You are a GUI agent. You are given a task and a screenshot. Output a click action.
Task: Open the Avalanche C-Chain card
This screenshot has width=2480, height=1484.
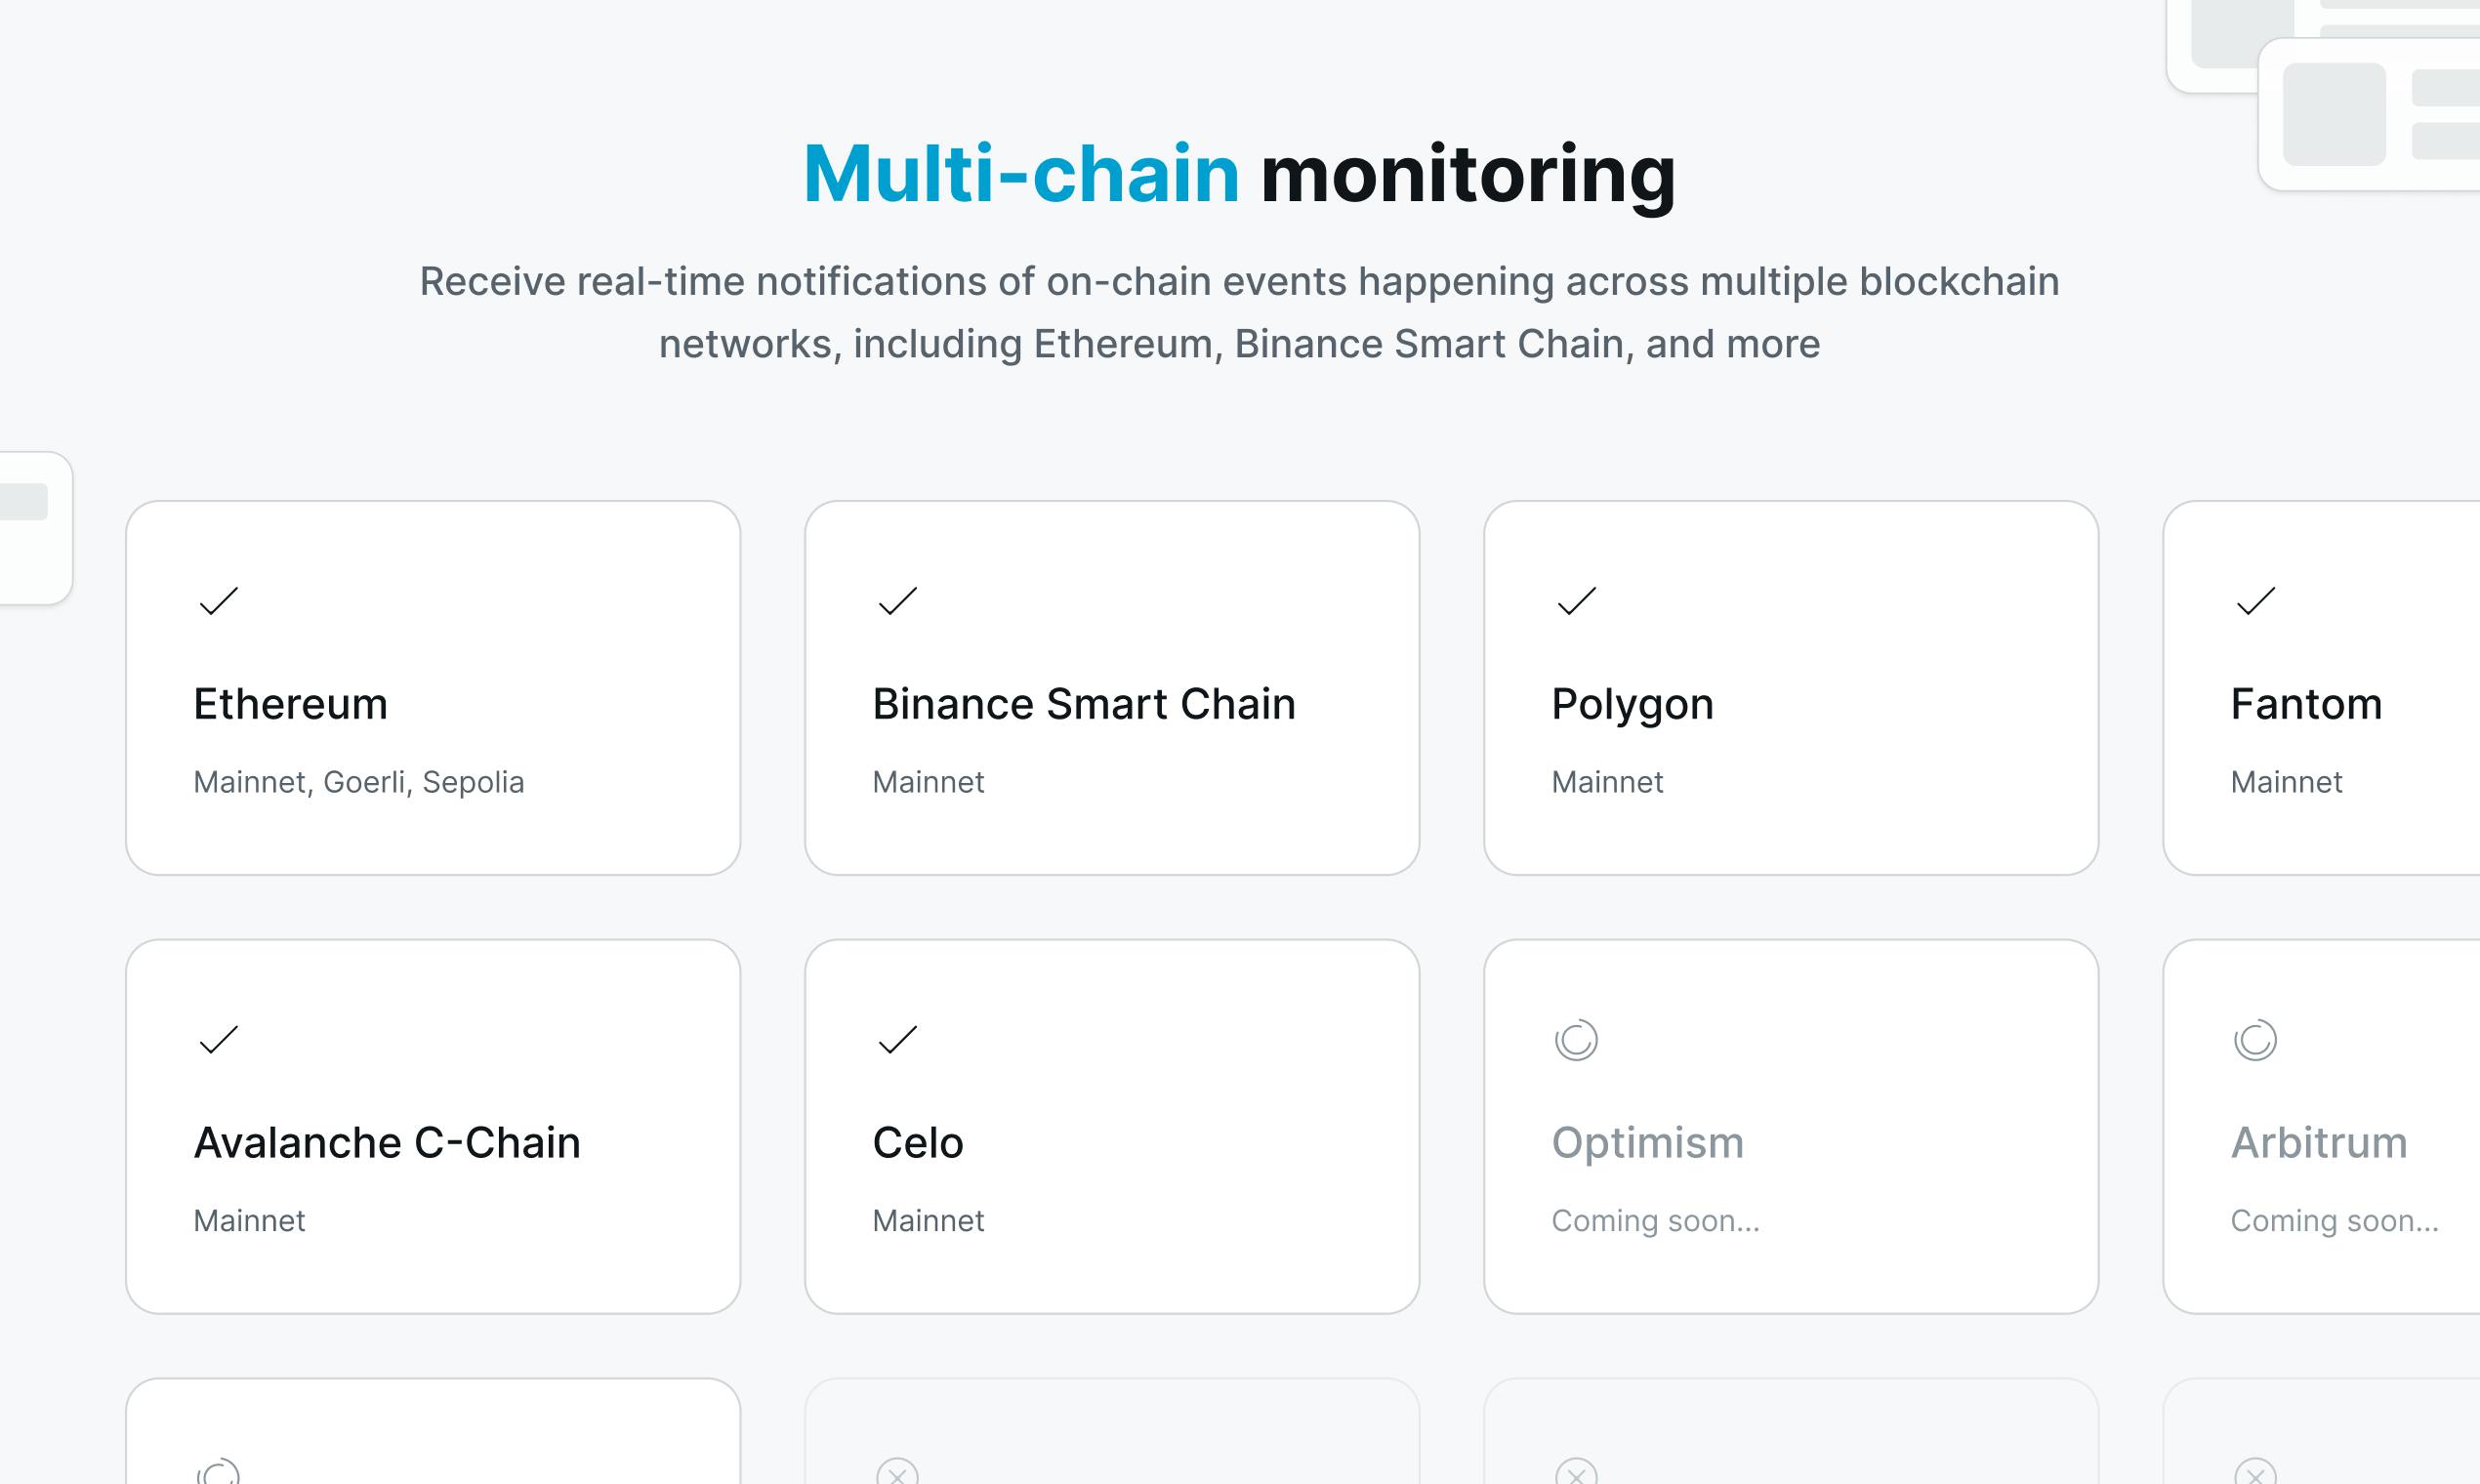[x=433, y=1126]
